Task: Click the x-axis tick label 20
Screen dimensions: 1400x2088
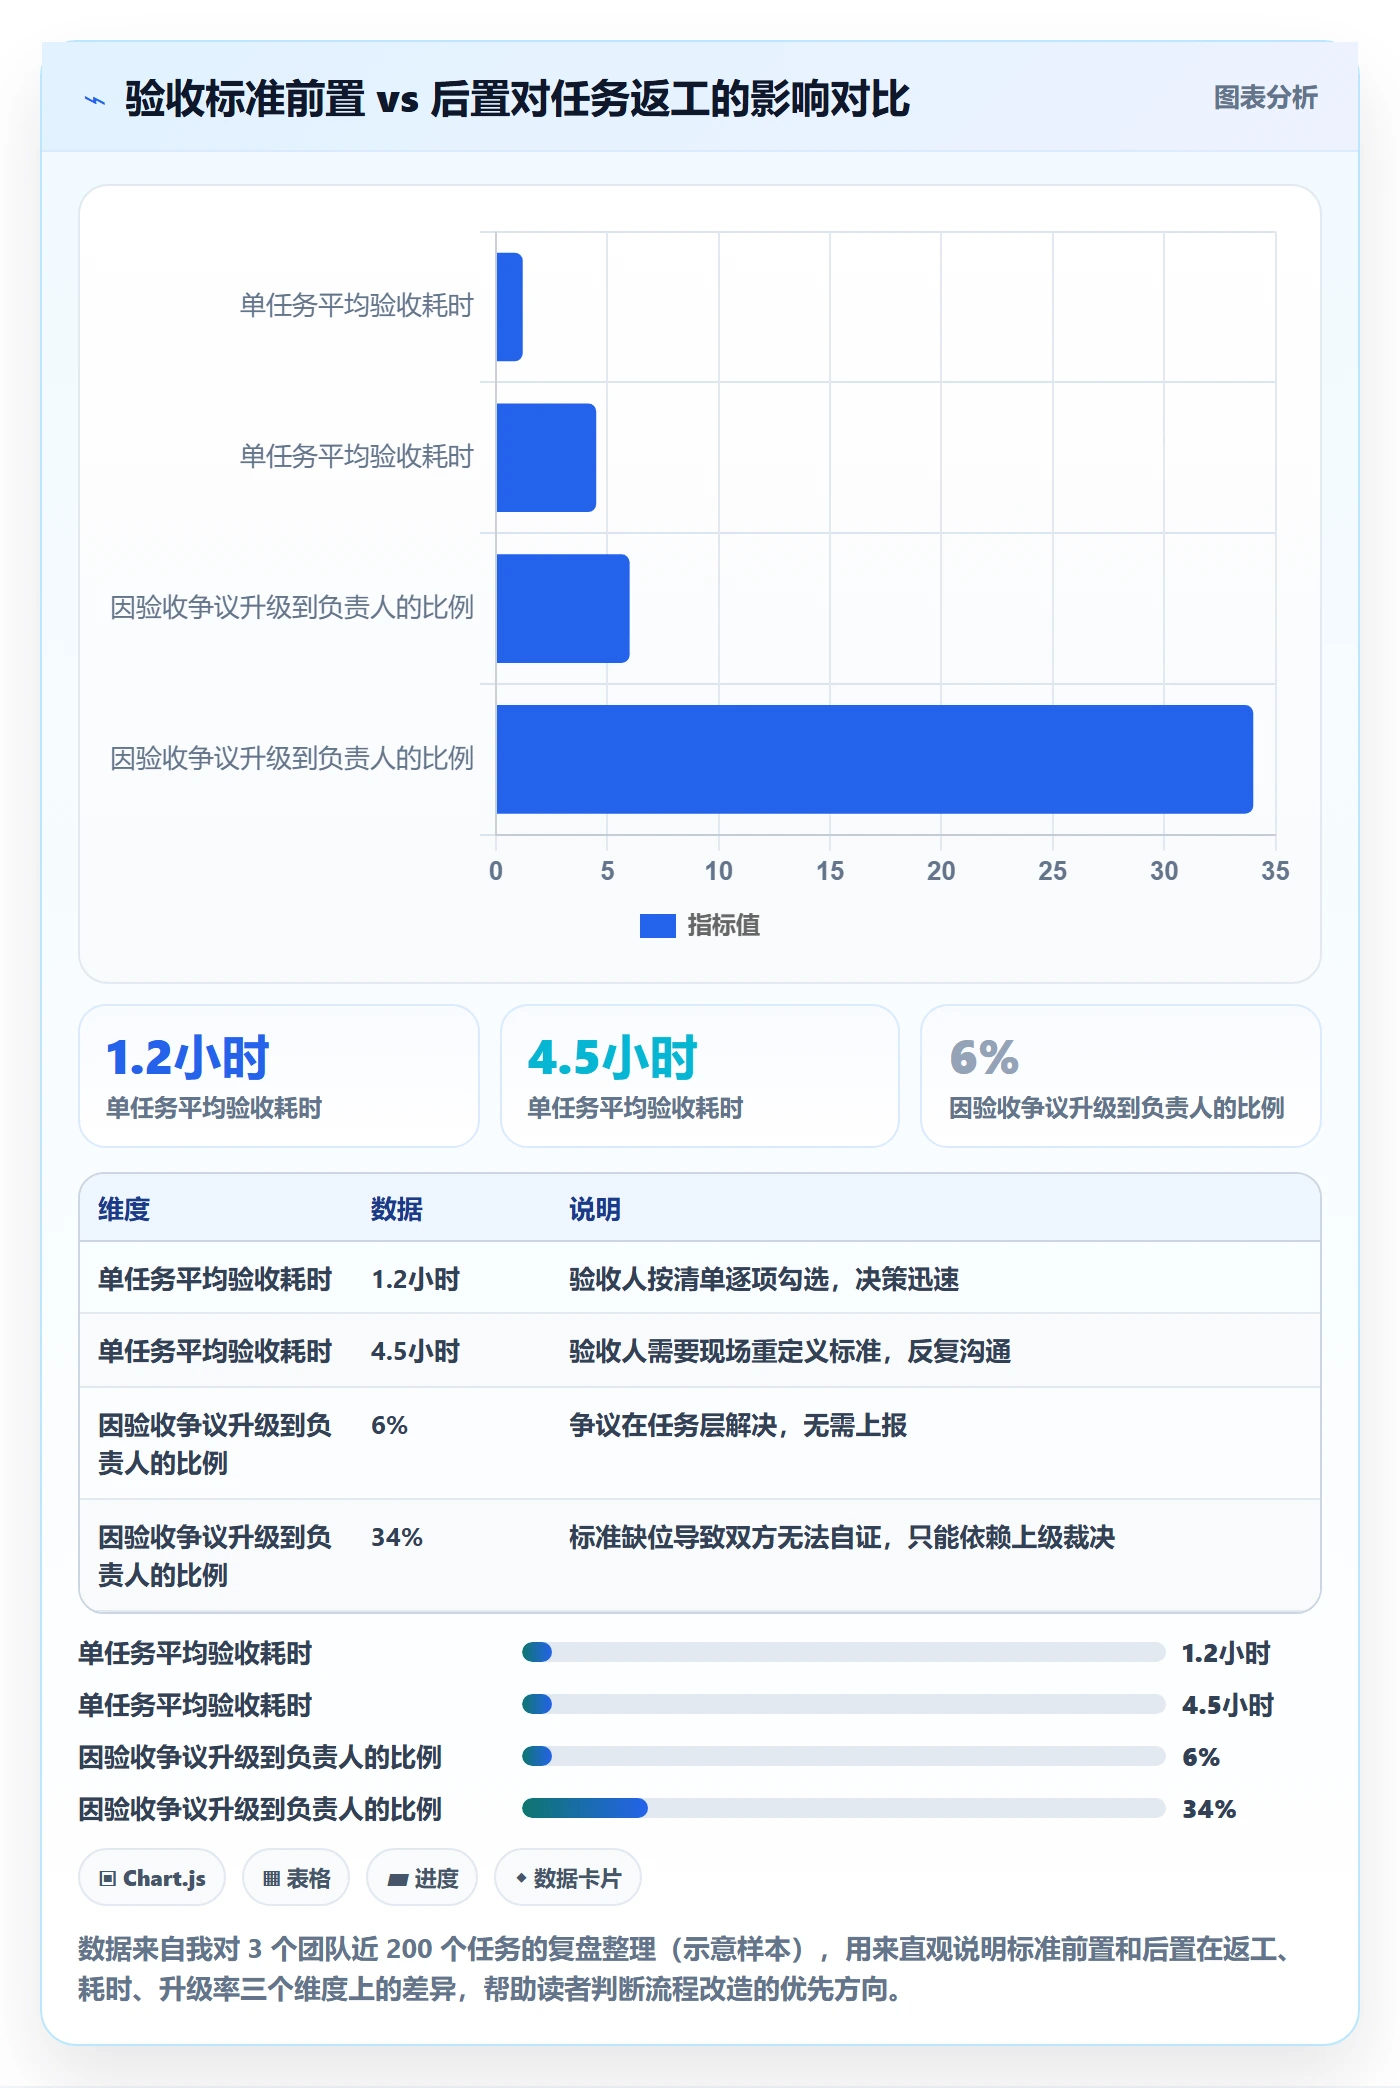Action: 941,871
